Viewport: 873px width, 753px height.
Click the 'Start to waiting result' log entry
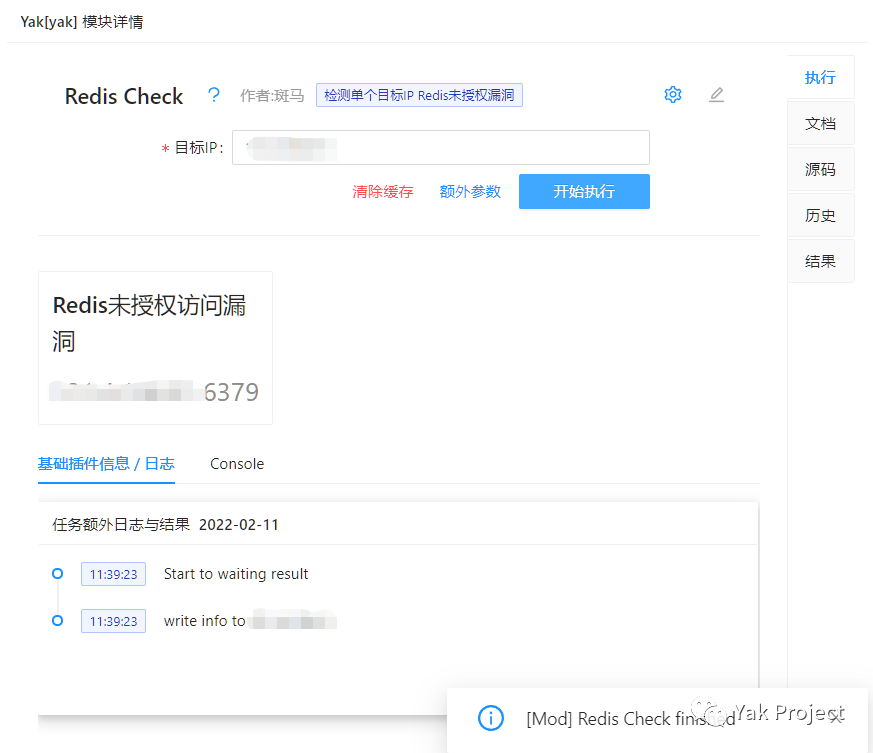pyautogui.click(x=236, y=574)
